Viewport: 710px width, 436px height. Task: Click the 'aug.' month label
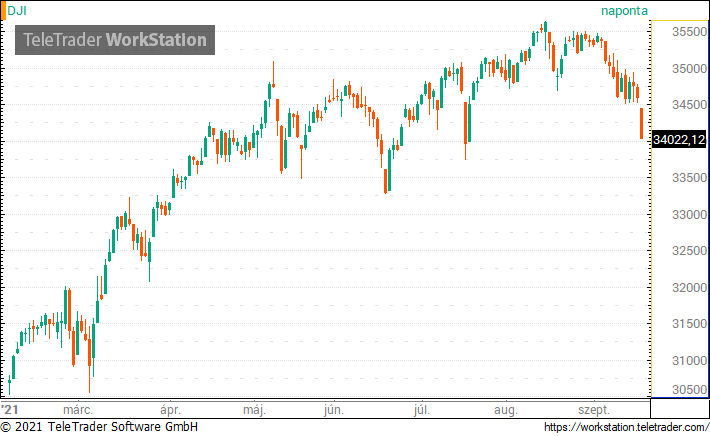coord(505,410)
